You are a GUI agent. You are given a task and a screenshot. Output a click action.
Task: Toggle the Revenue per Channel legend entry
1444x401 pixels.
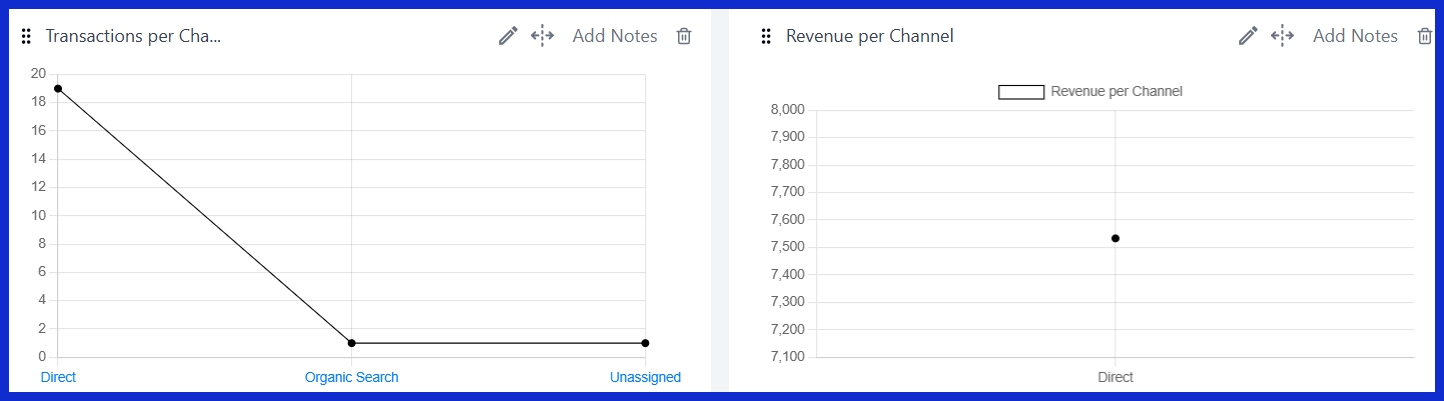(1116, 91)
